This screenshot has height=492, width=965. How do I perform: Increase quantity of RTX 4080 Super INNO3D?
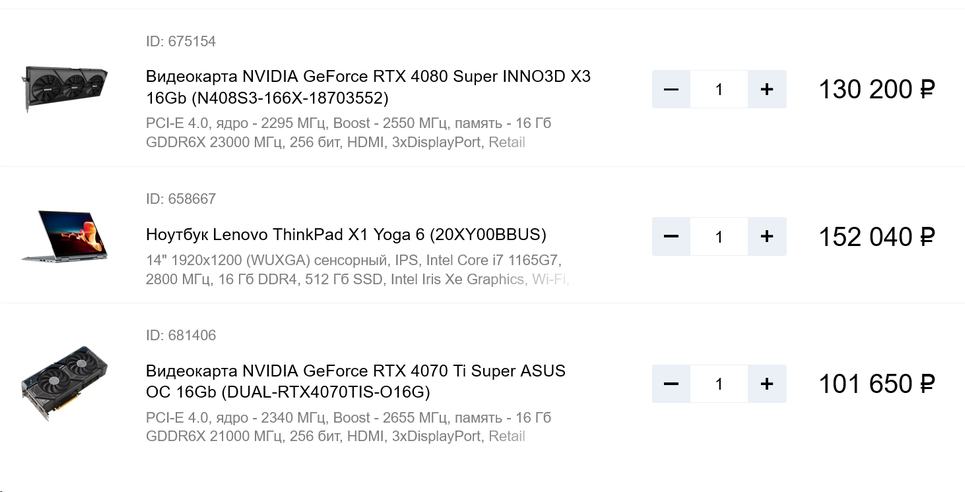pos(767,90)
